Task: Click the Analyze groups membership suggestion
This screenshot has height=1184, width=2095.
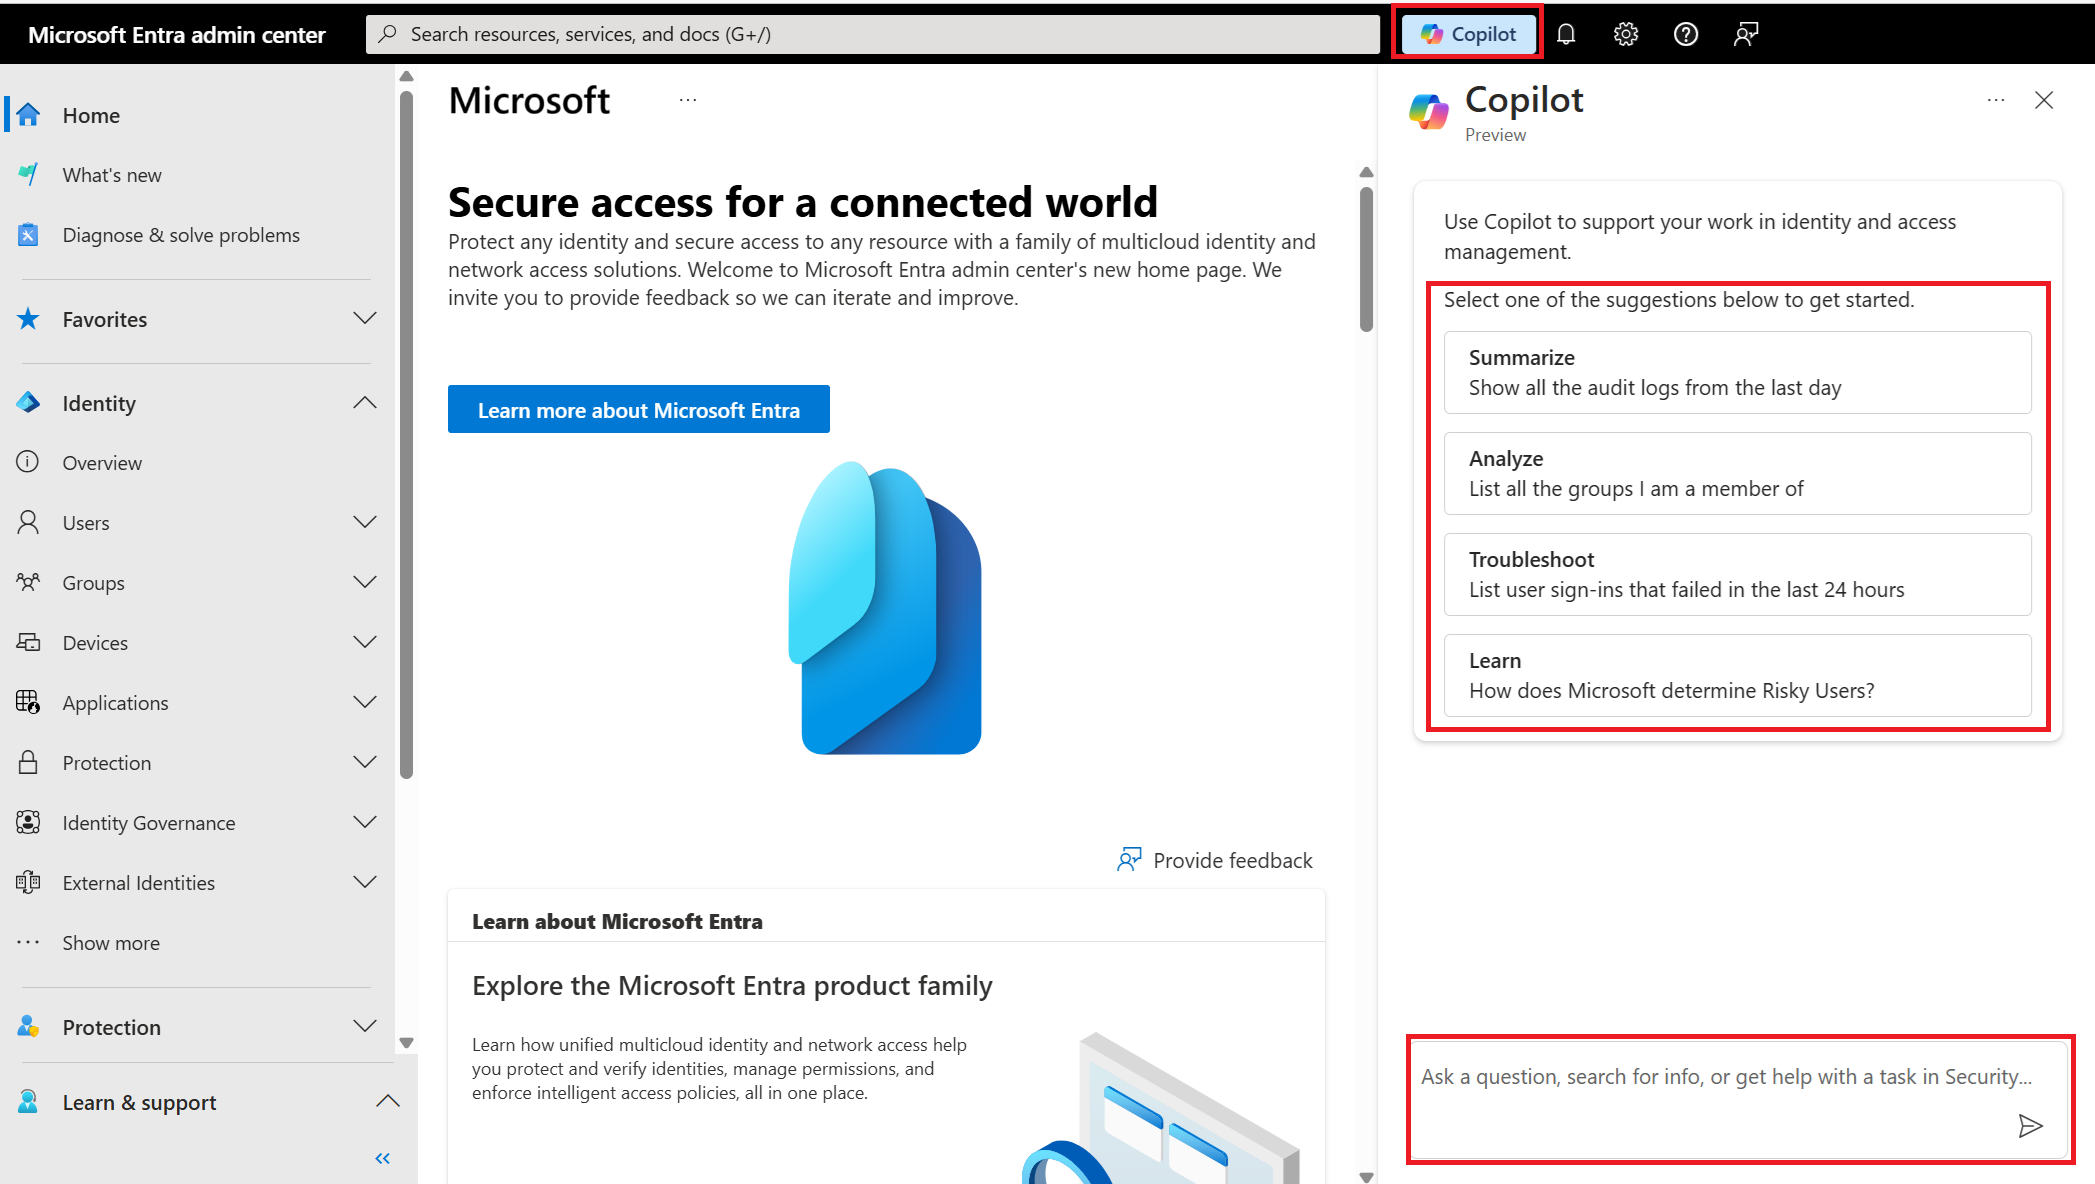Action: click(1737, 472)
